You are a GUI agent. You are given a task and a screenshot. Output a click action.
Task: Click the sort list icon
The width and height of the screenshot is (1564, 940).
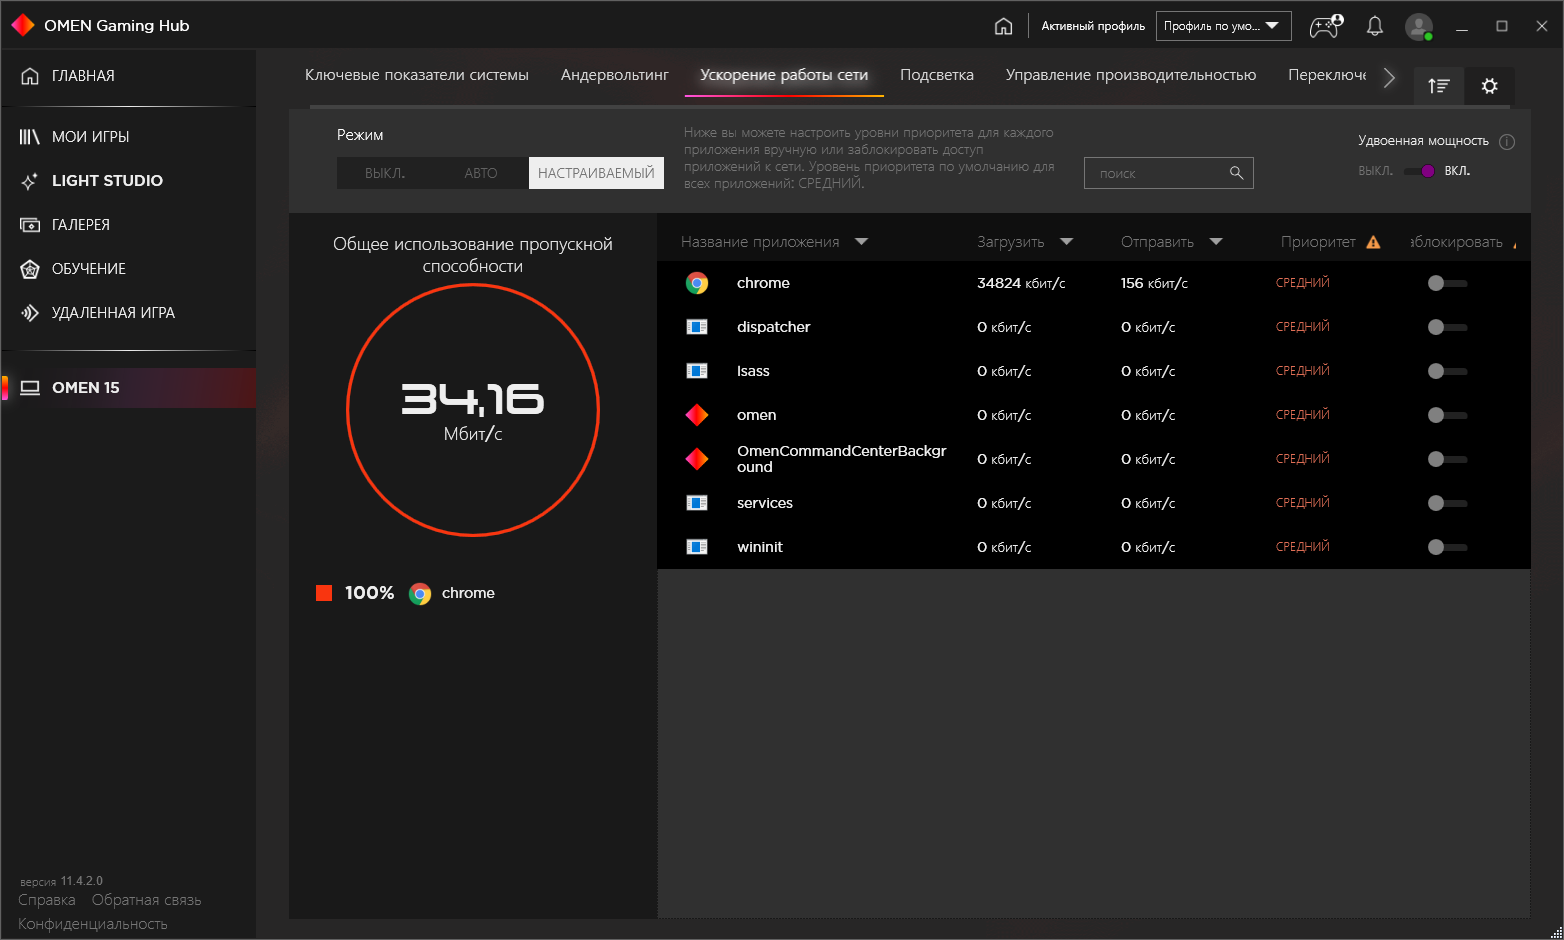point(1439,86)
